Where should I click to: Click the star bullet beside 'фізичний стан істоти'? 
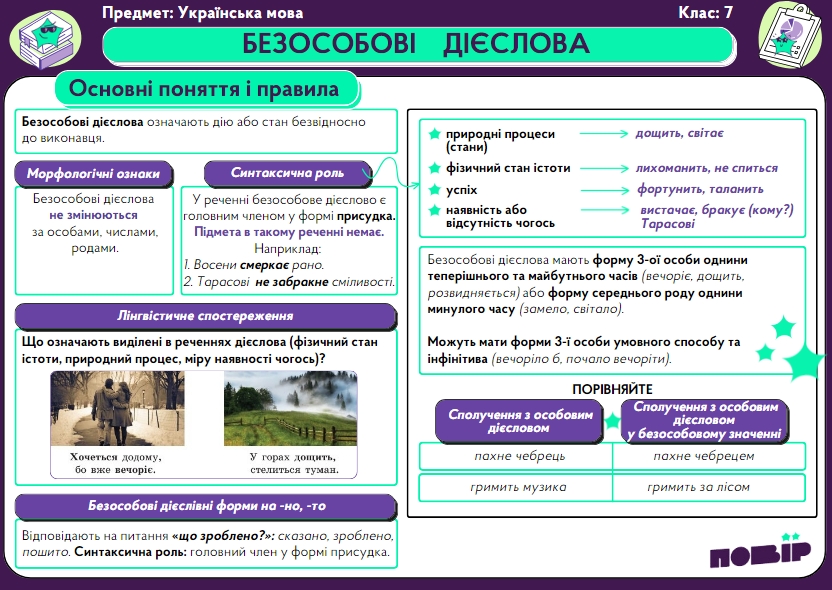tap(434, 167)
